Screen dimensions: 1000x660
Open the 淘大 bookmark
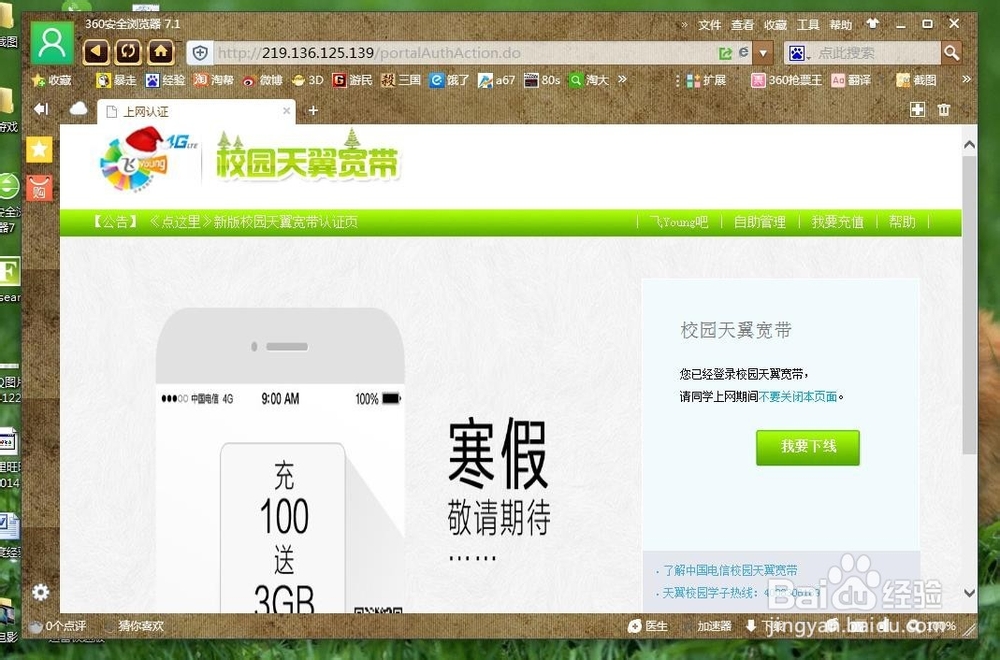pos(589,80)
